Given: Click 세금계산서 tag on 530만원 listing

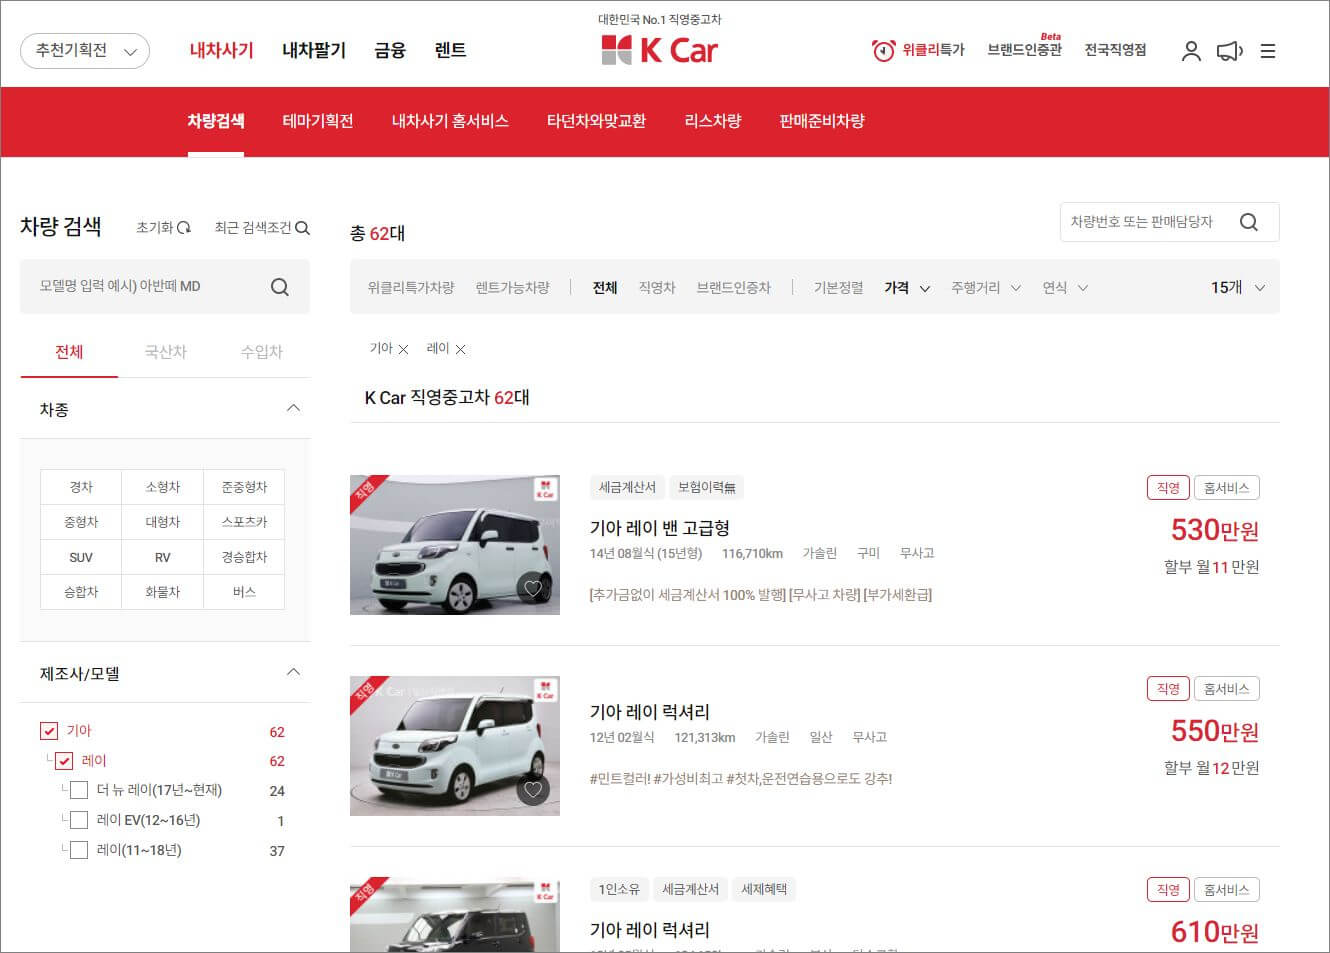Looking at the screenshot, I should point(627,488).
